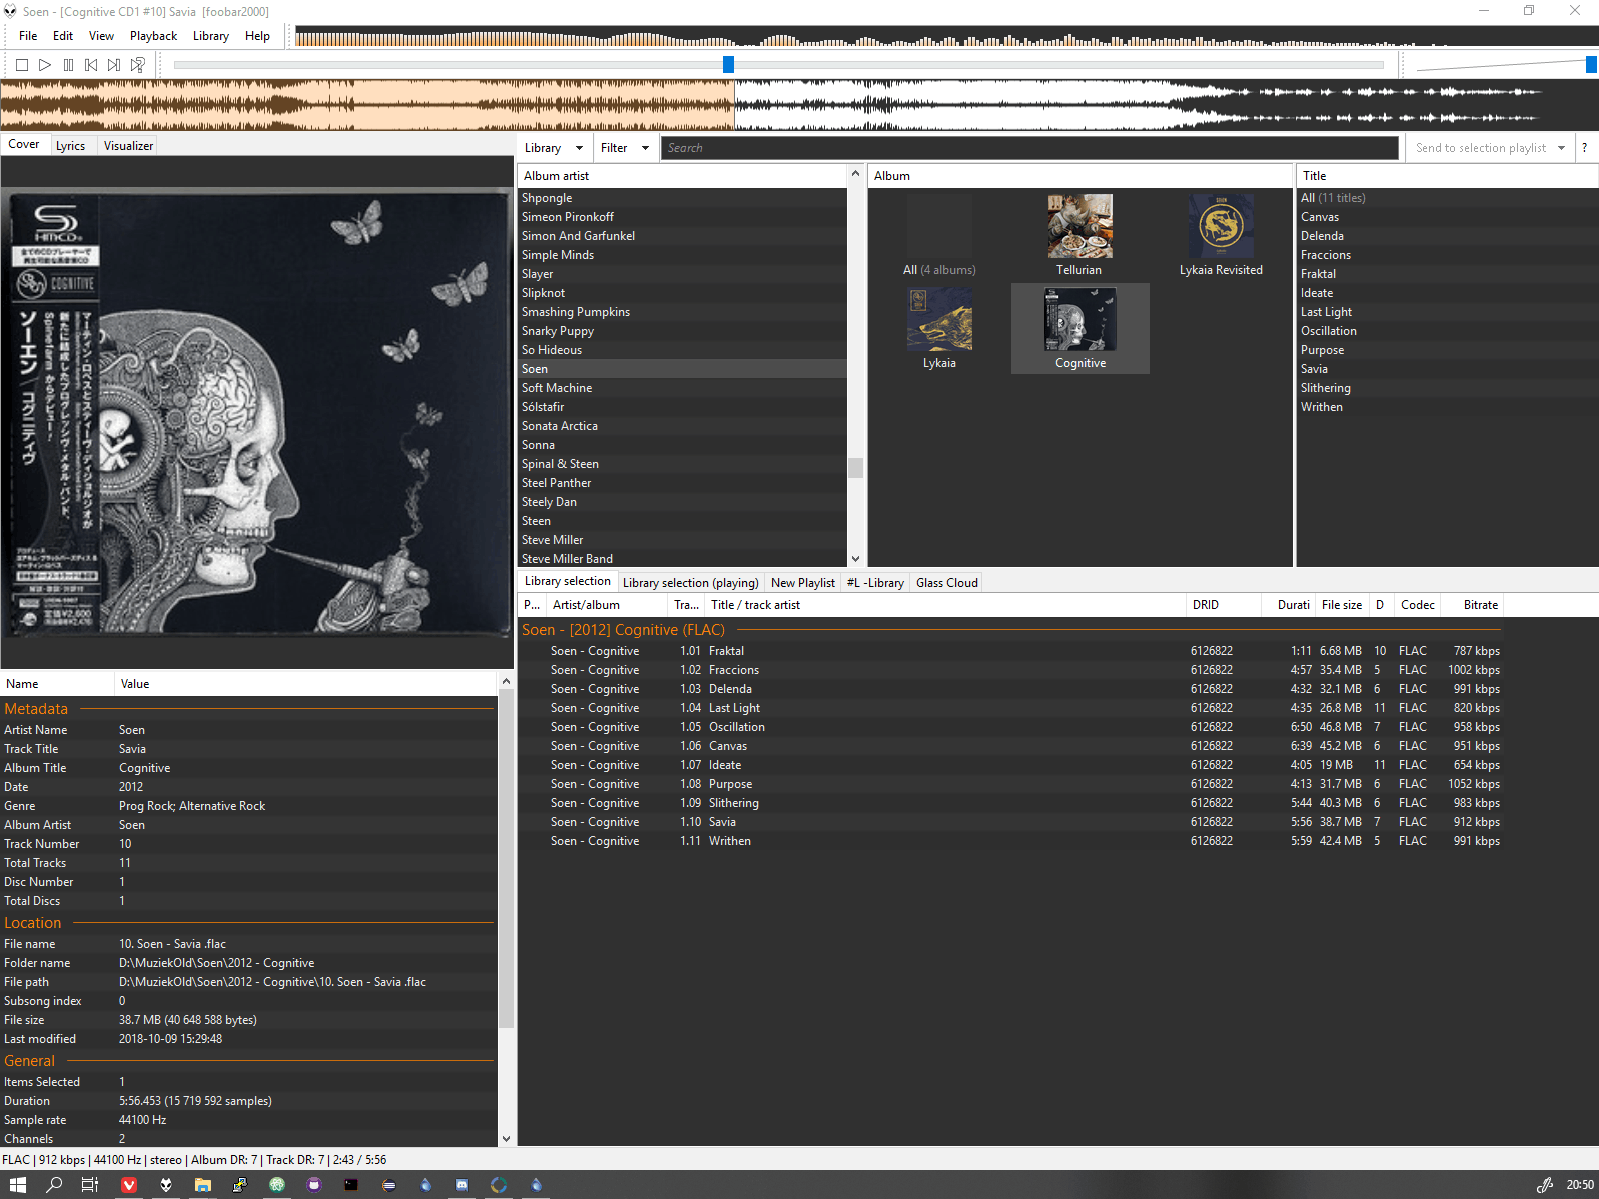
Task: Sort the playlist by Title / track artist
Action: (x=945, y=605)
